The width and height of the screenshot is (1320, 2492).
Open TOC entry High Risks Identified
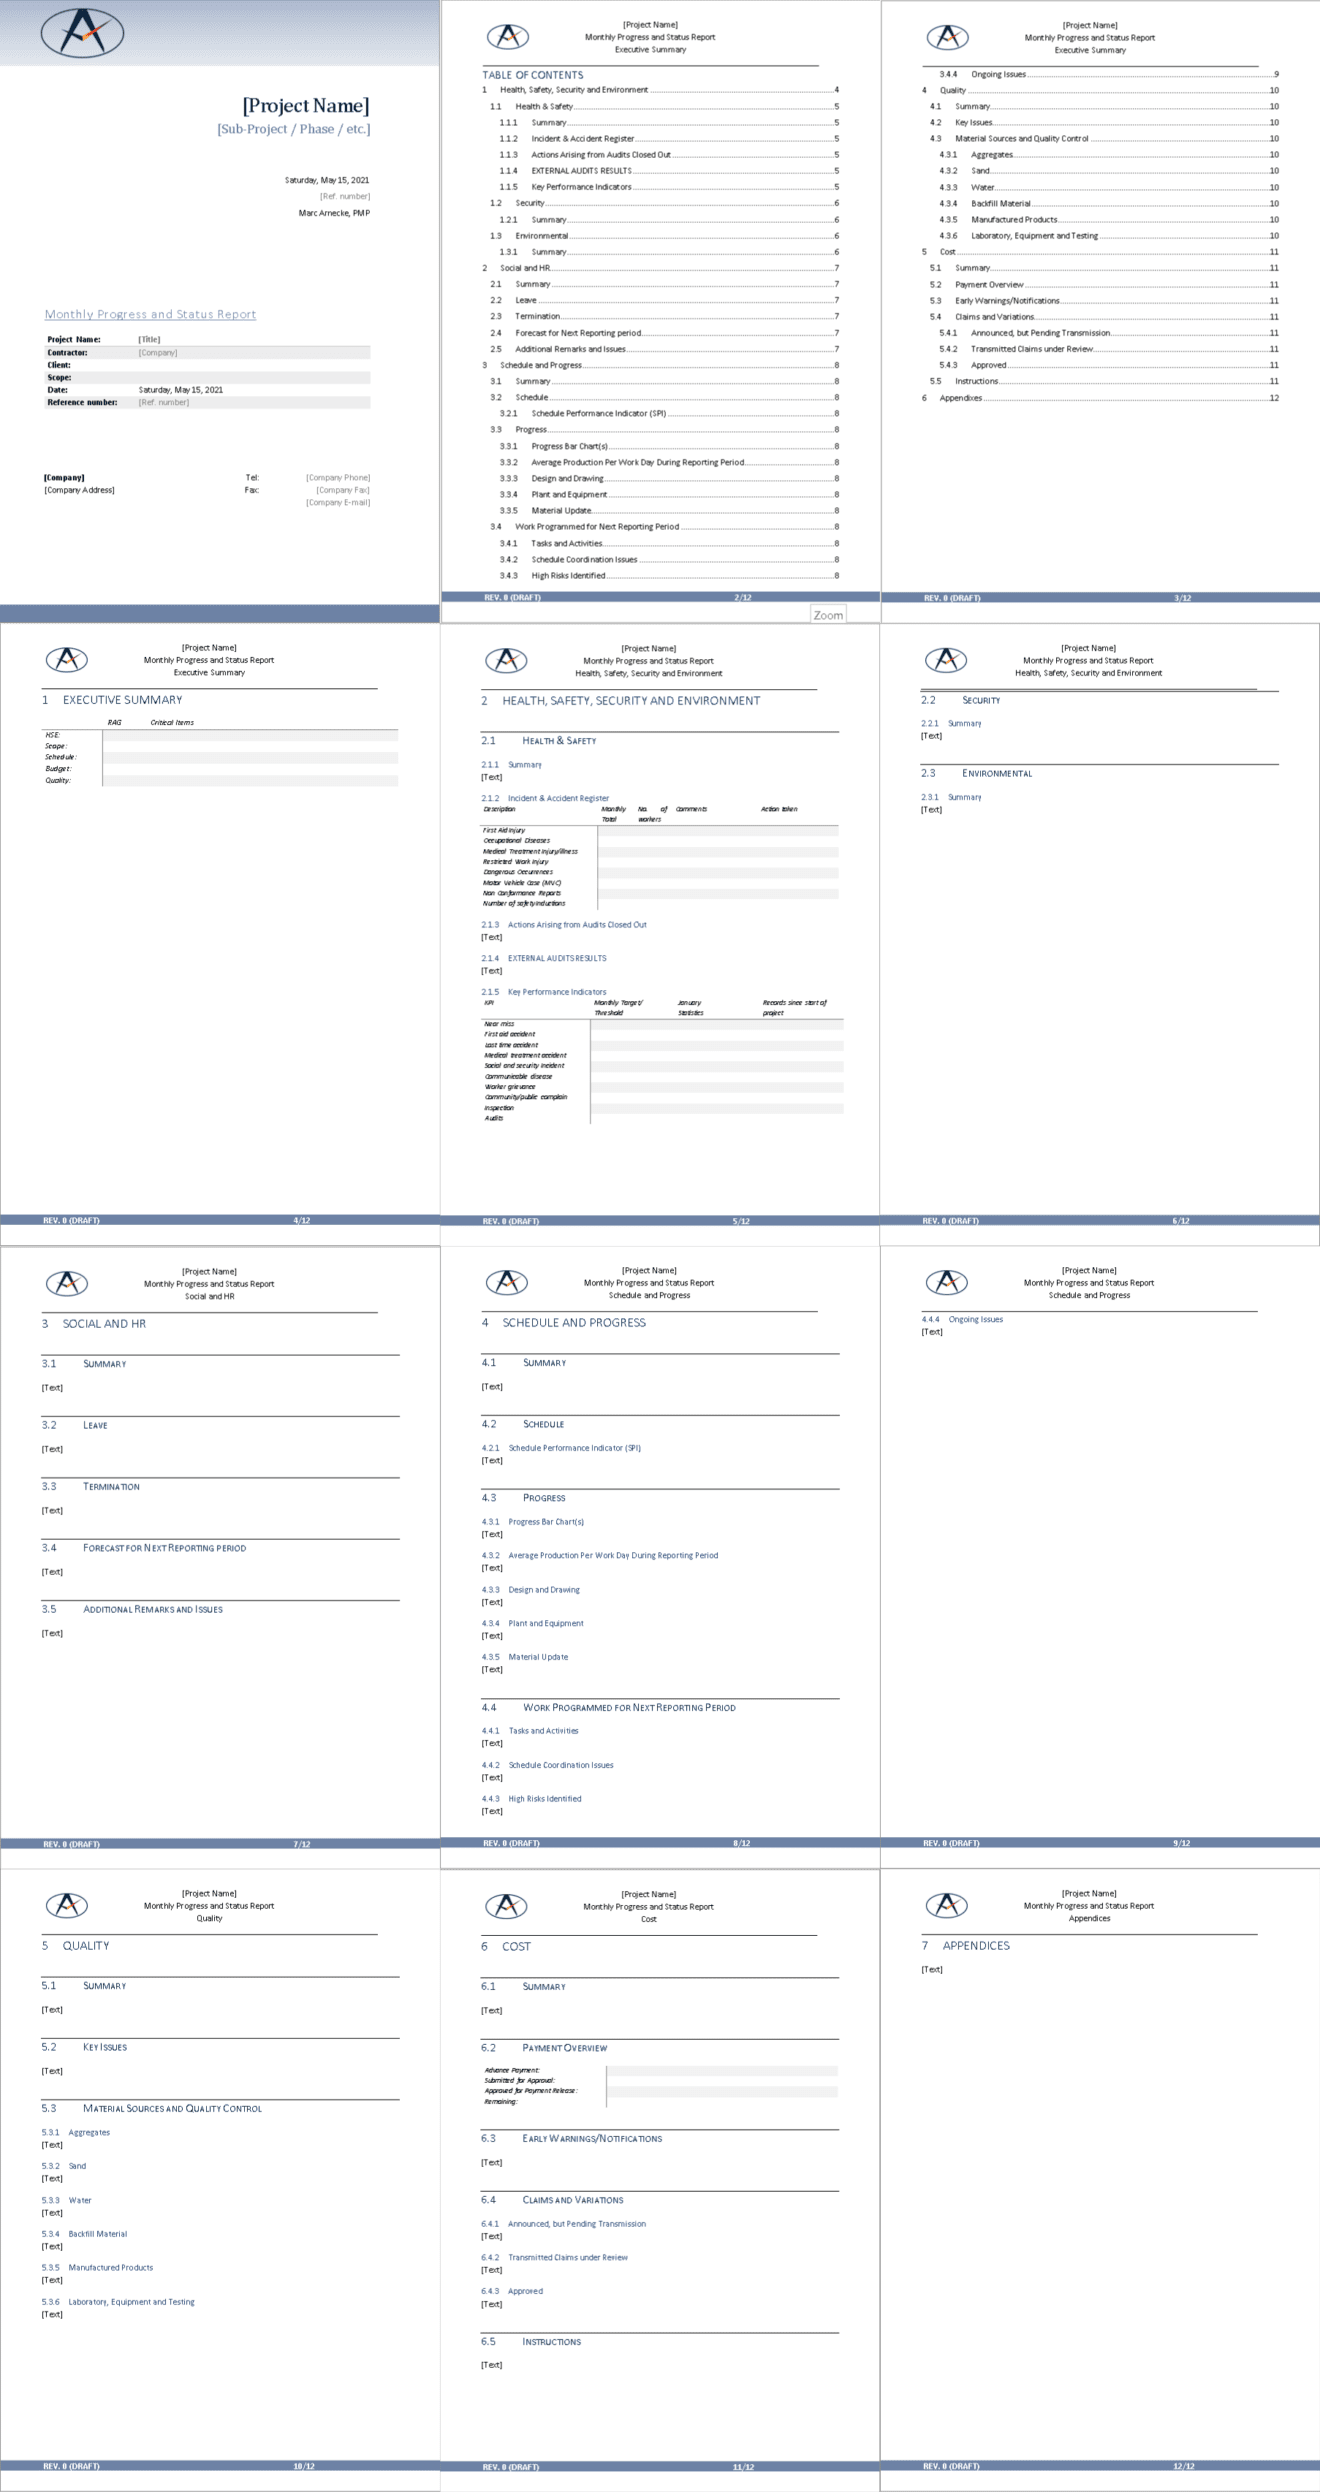coord(669,575)
